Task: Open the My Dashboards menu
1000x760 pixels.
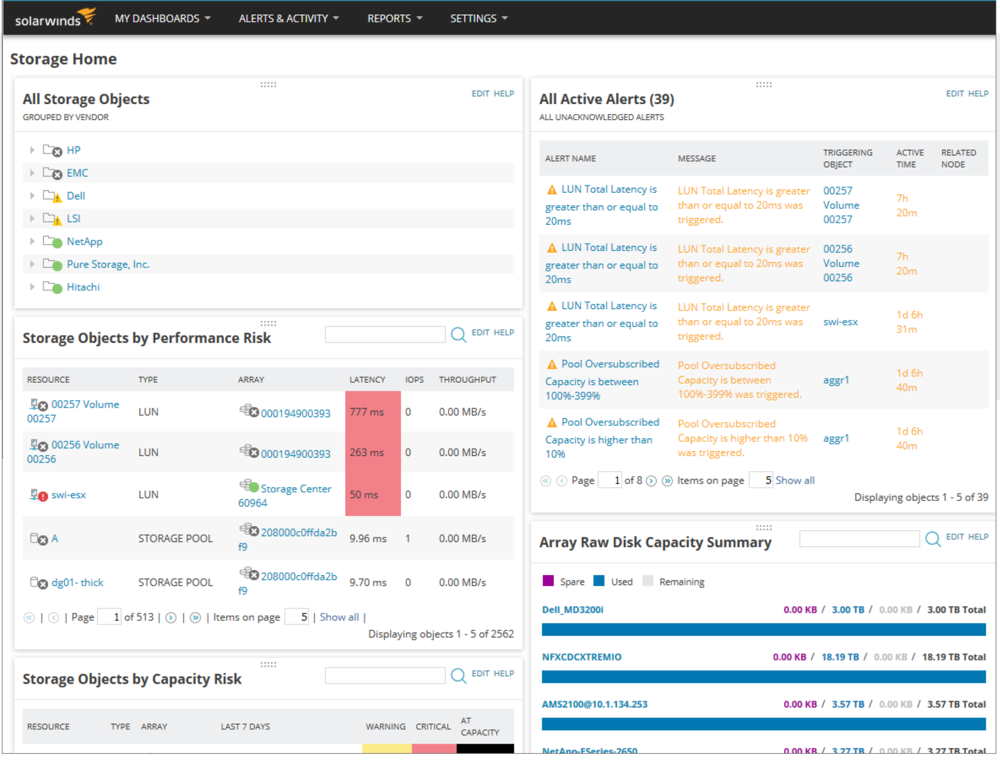Action: [x=162, y=18]
